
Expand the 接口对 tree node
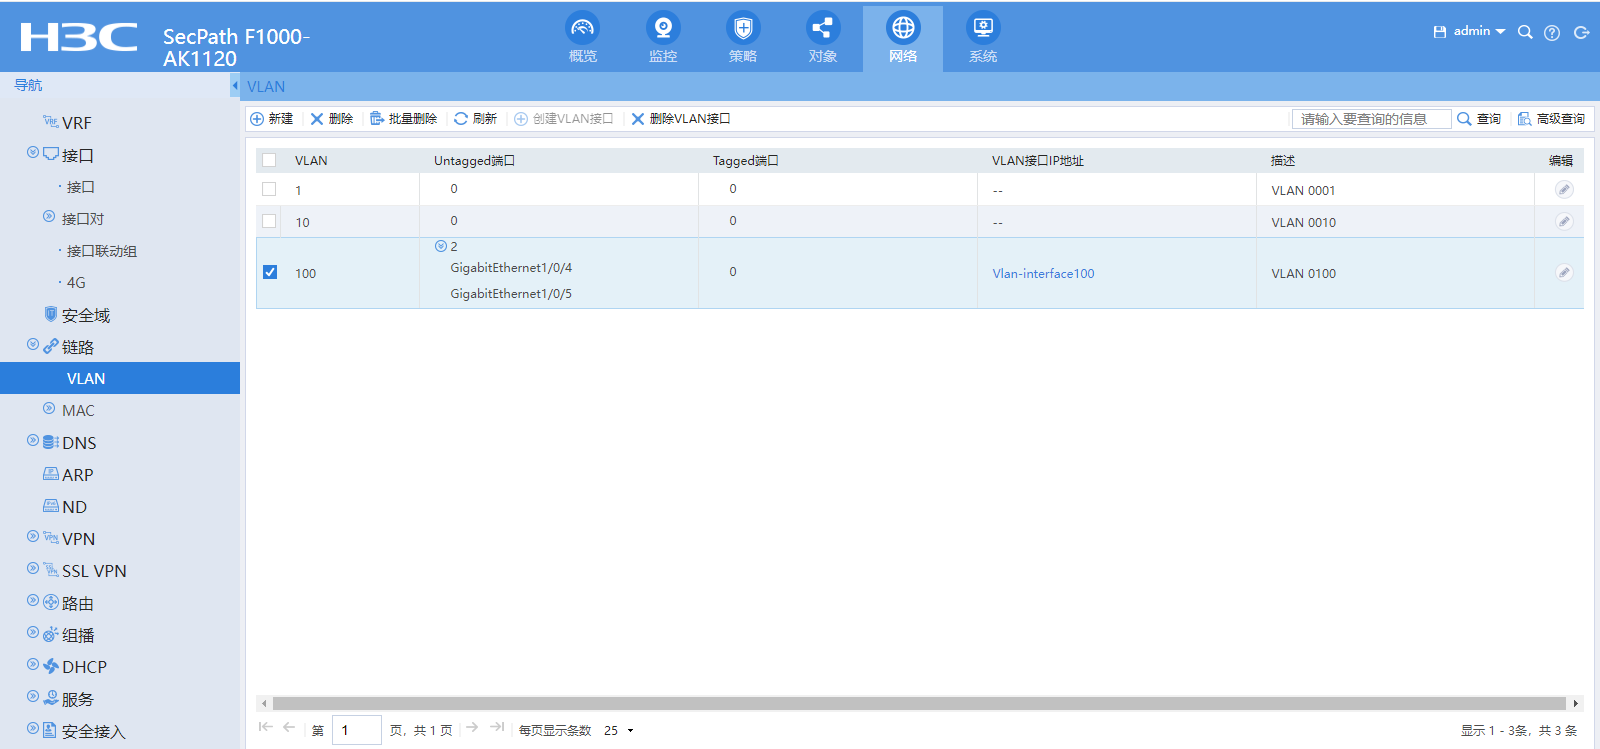(49, 216)
